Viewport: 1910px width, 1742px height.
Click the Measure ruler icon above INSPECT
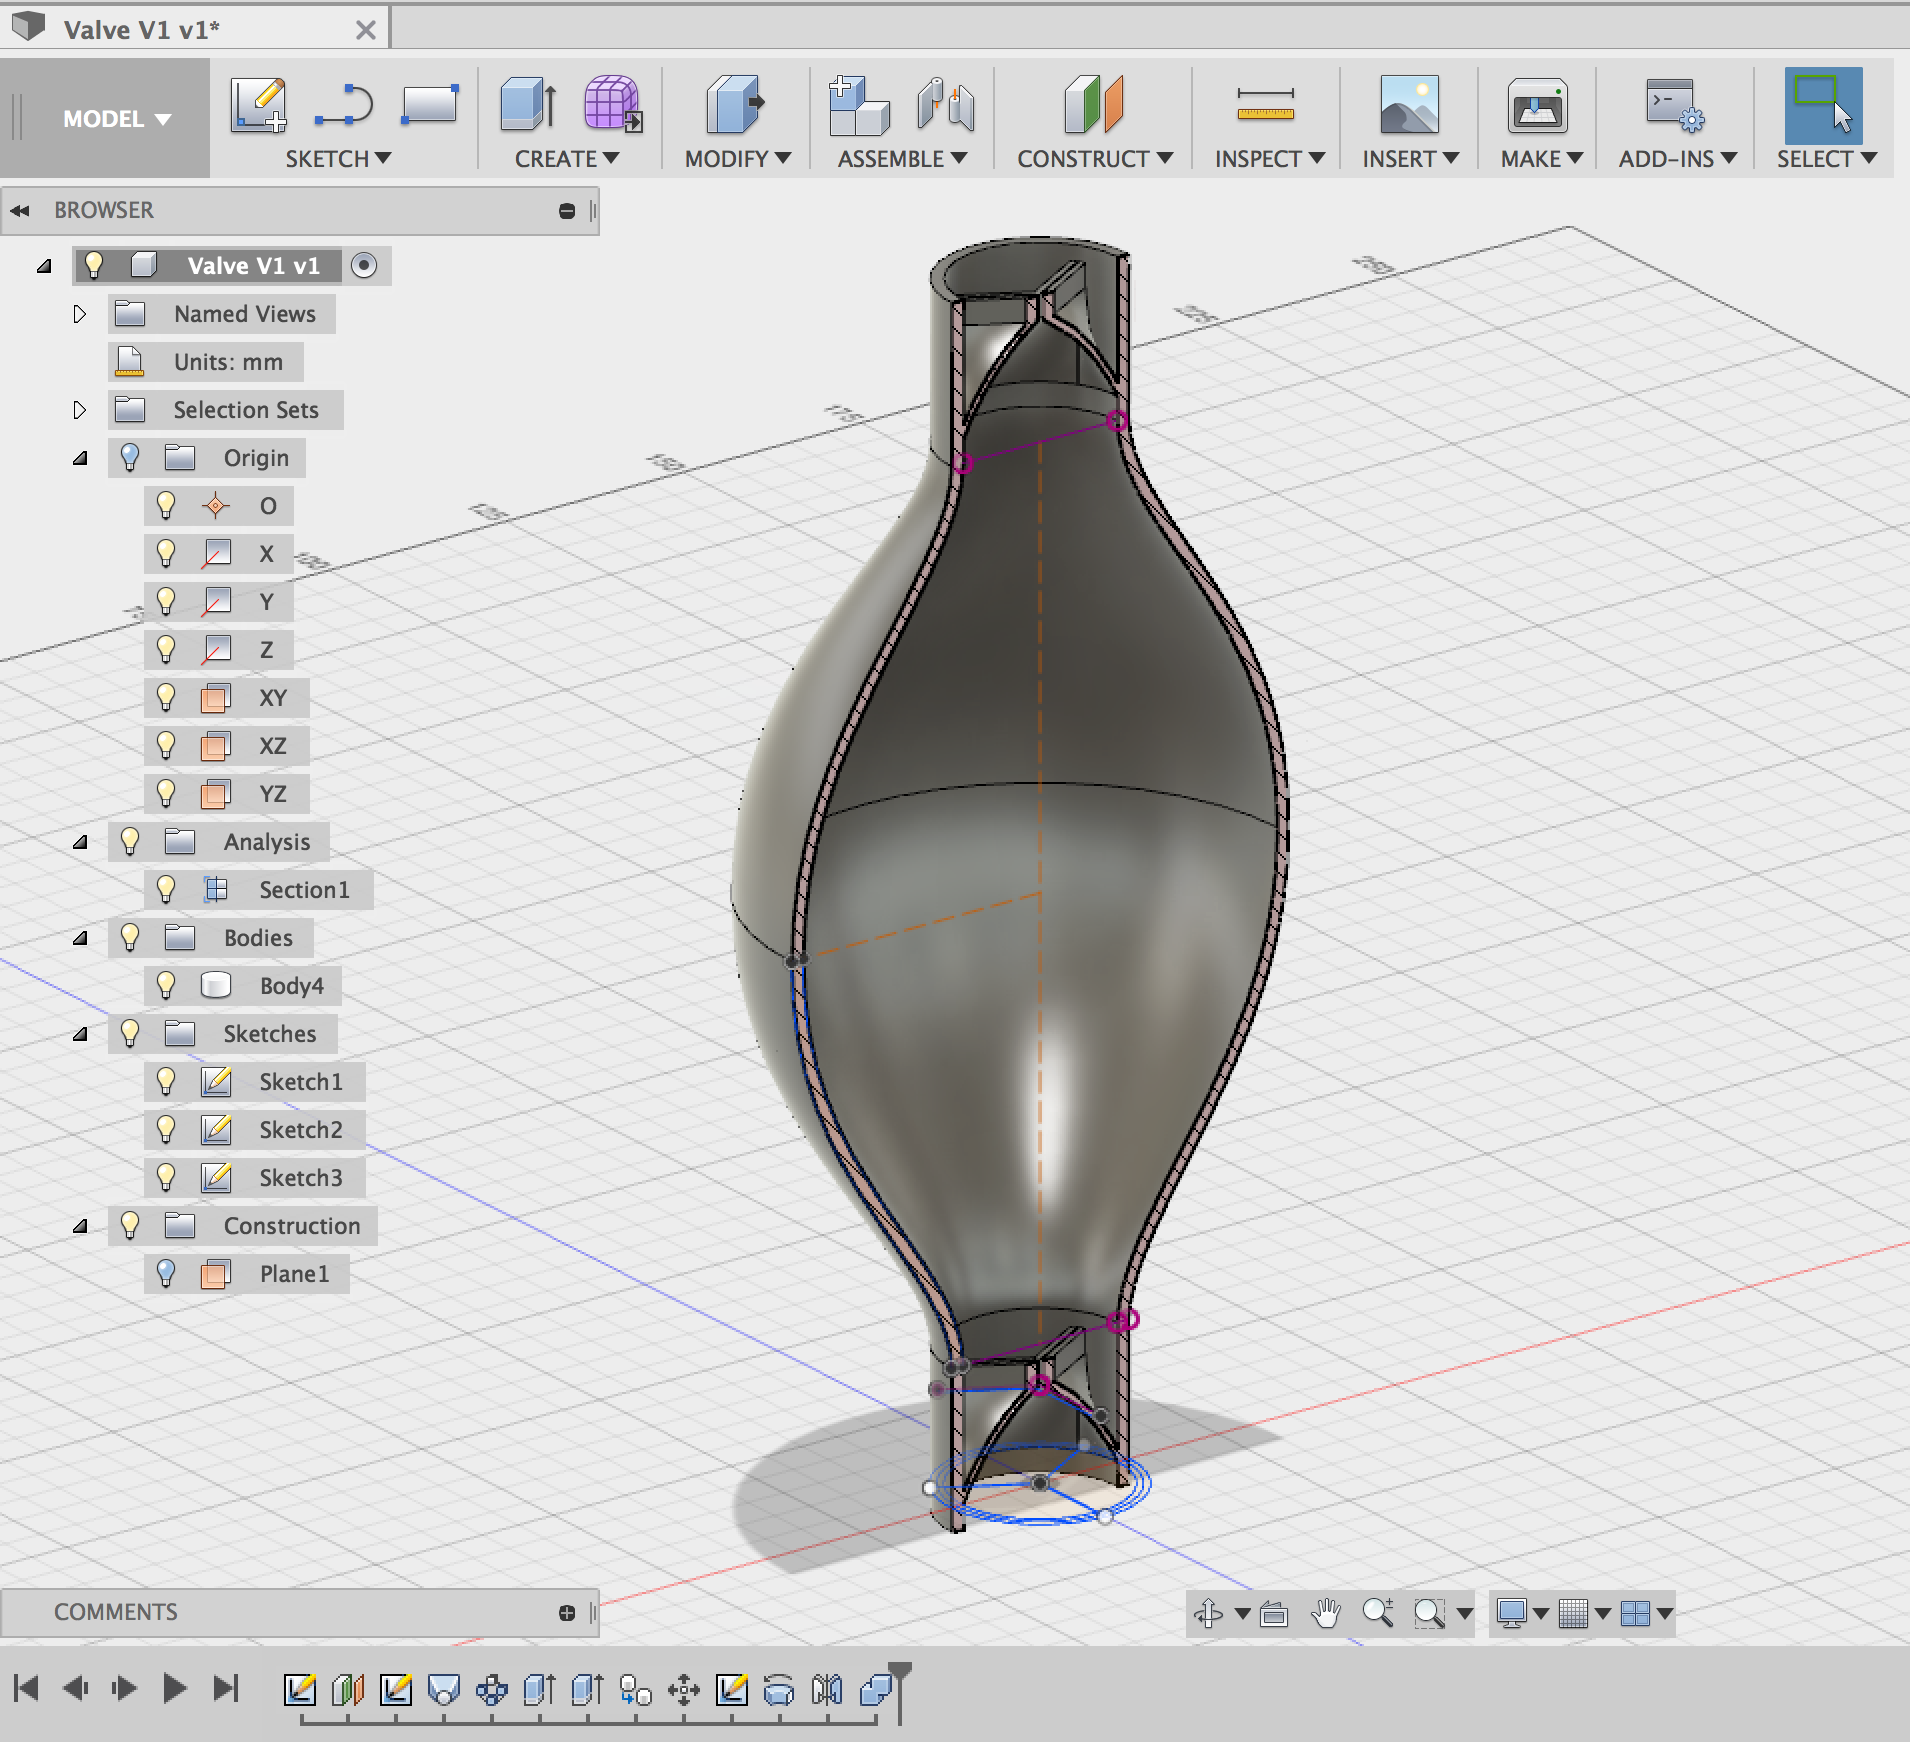1265,105
